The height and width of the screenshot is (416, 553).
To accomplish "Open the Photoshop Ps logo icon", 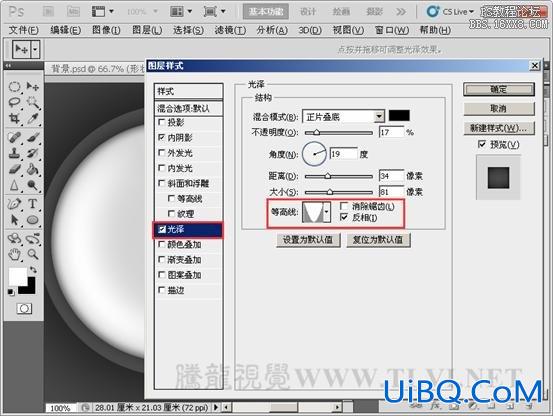I will [x=16, y=12].
